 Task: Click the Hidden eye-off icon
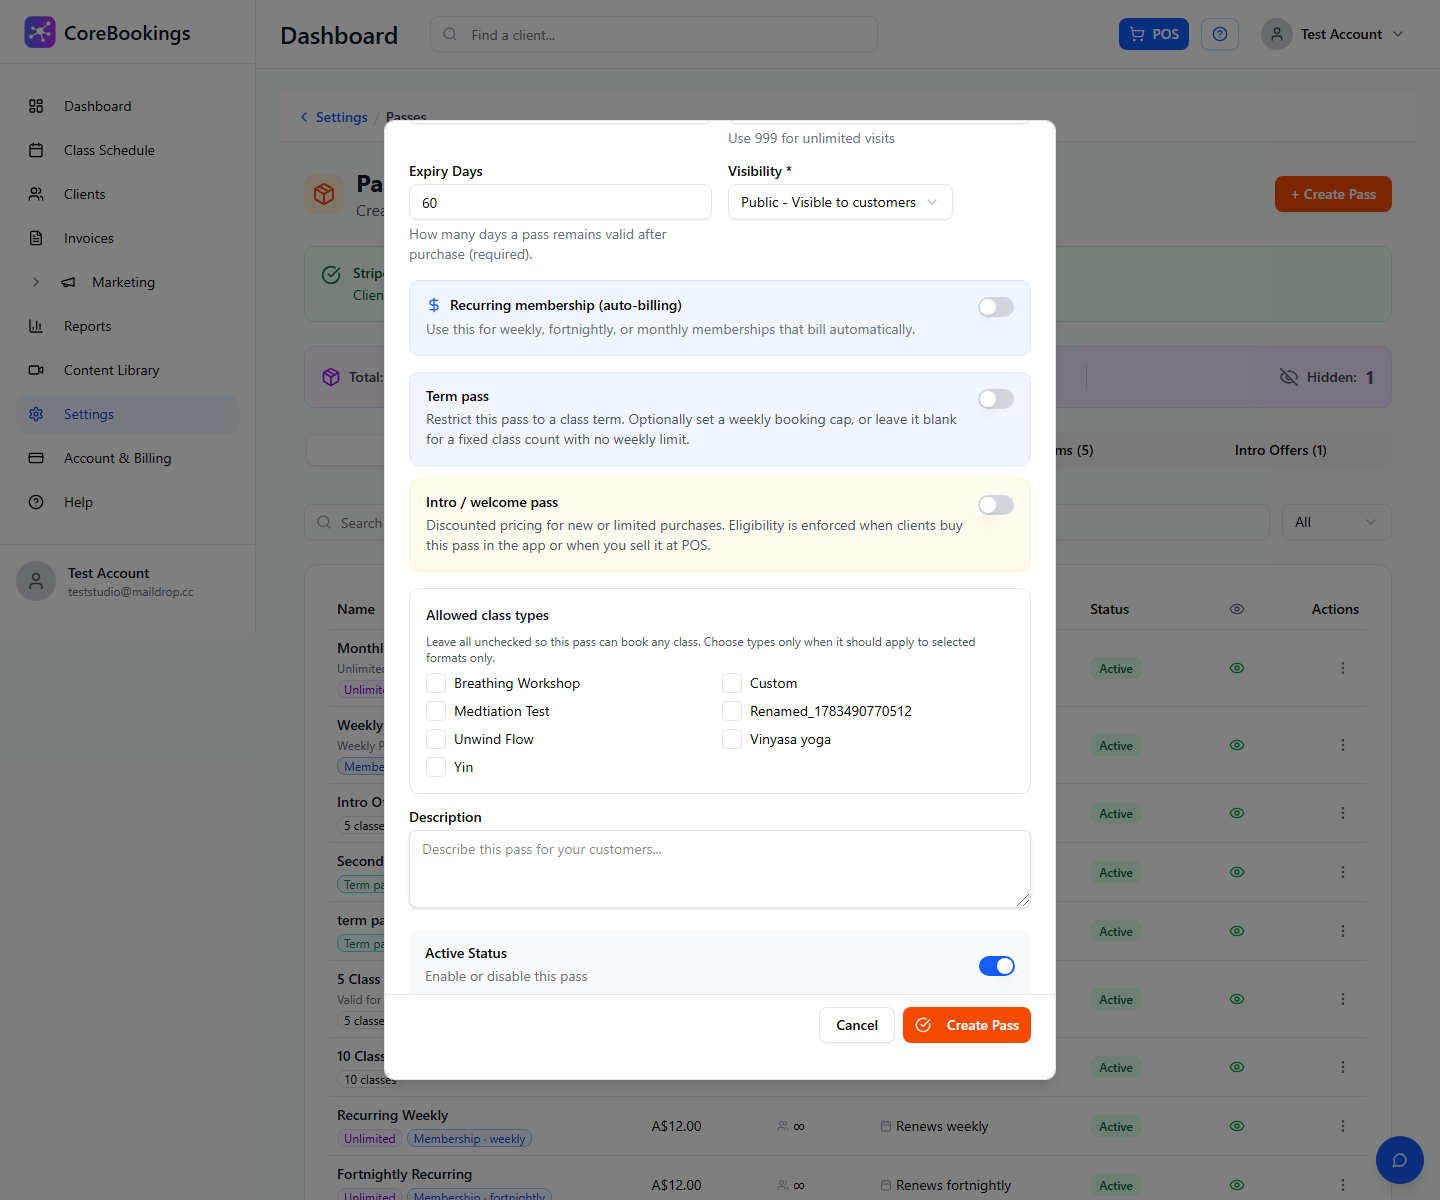1289,377
